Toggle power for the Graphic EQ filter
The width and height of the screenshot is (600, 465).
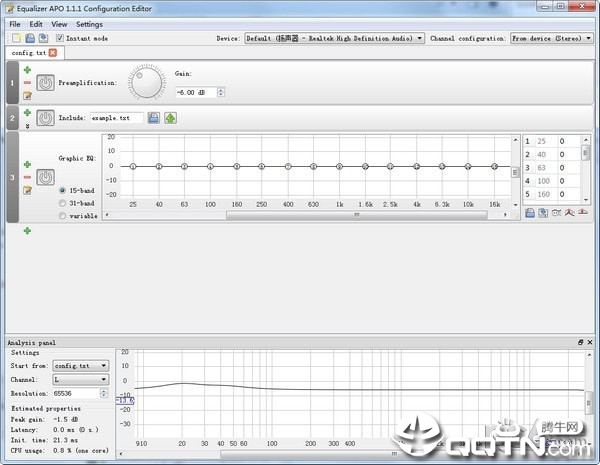(x=46, y=178)
